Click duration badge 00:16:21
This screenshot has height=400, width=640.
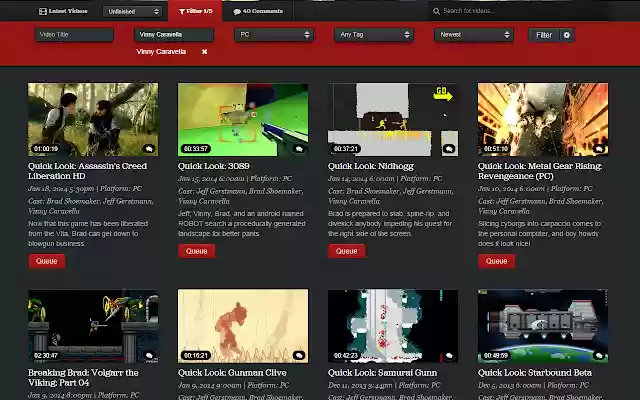pos(196,356)
